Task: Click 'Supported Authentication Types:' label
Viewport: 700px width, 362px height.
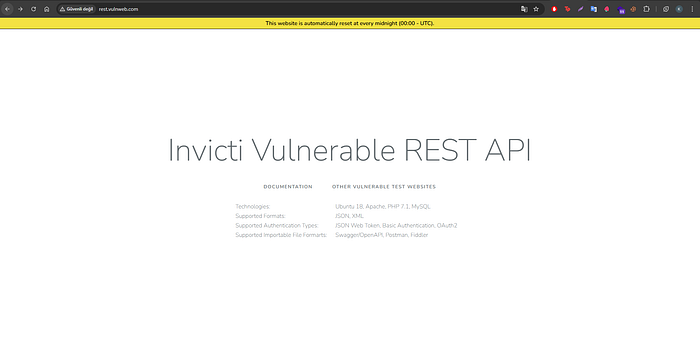Action: 277,225
